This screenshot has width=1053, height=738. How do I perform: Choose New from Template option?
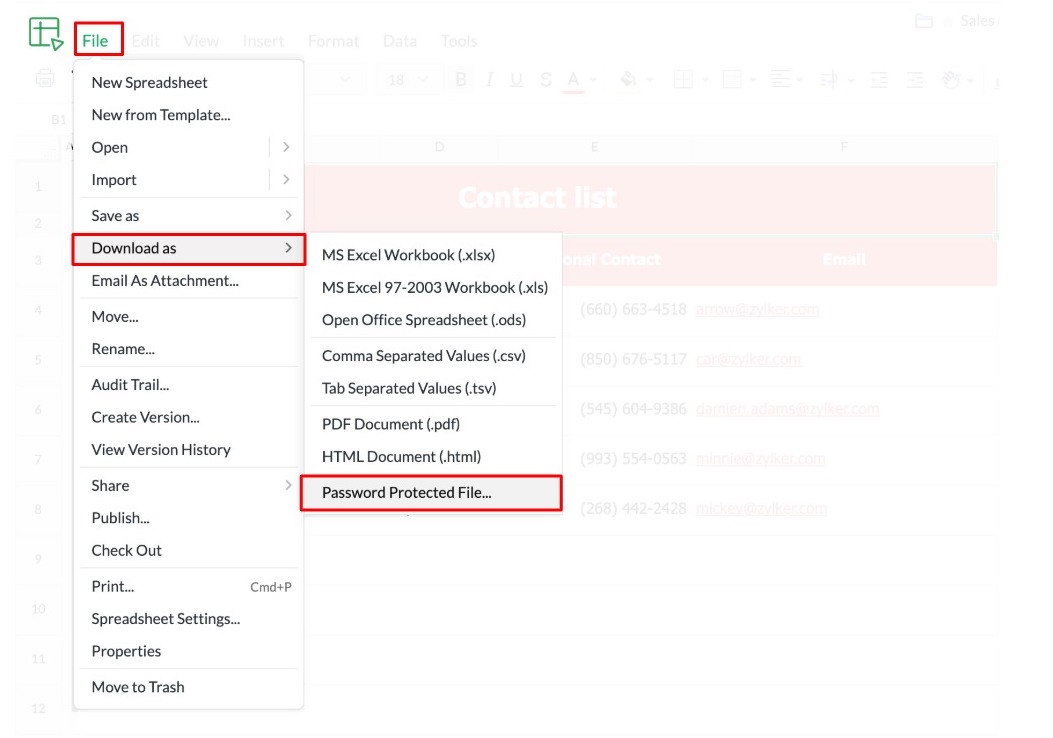click(189, 115)
